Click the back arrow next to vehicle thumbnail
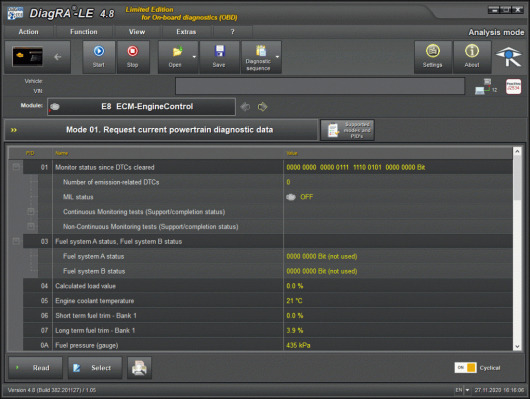This screenshot has width=530, height=399. pos(58,57)
